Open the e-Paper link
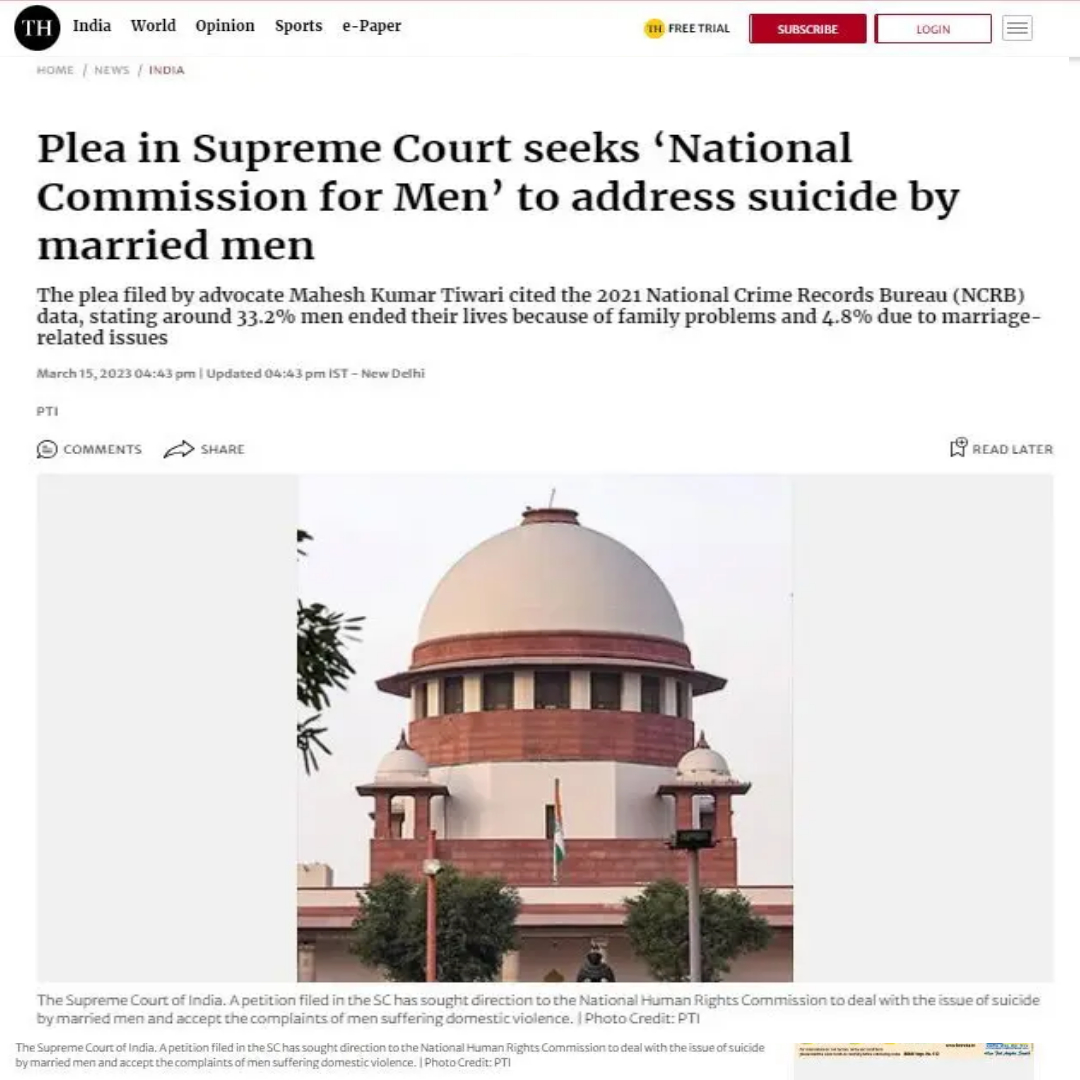Image resolution: width=1080 pixels, height=1080 pixels. pyautogui.click(x=372, y=25)
